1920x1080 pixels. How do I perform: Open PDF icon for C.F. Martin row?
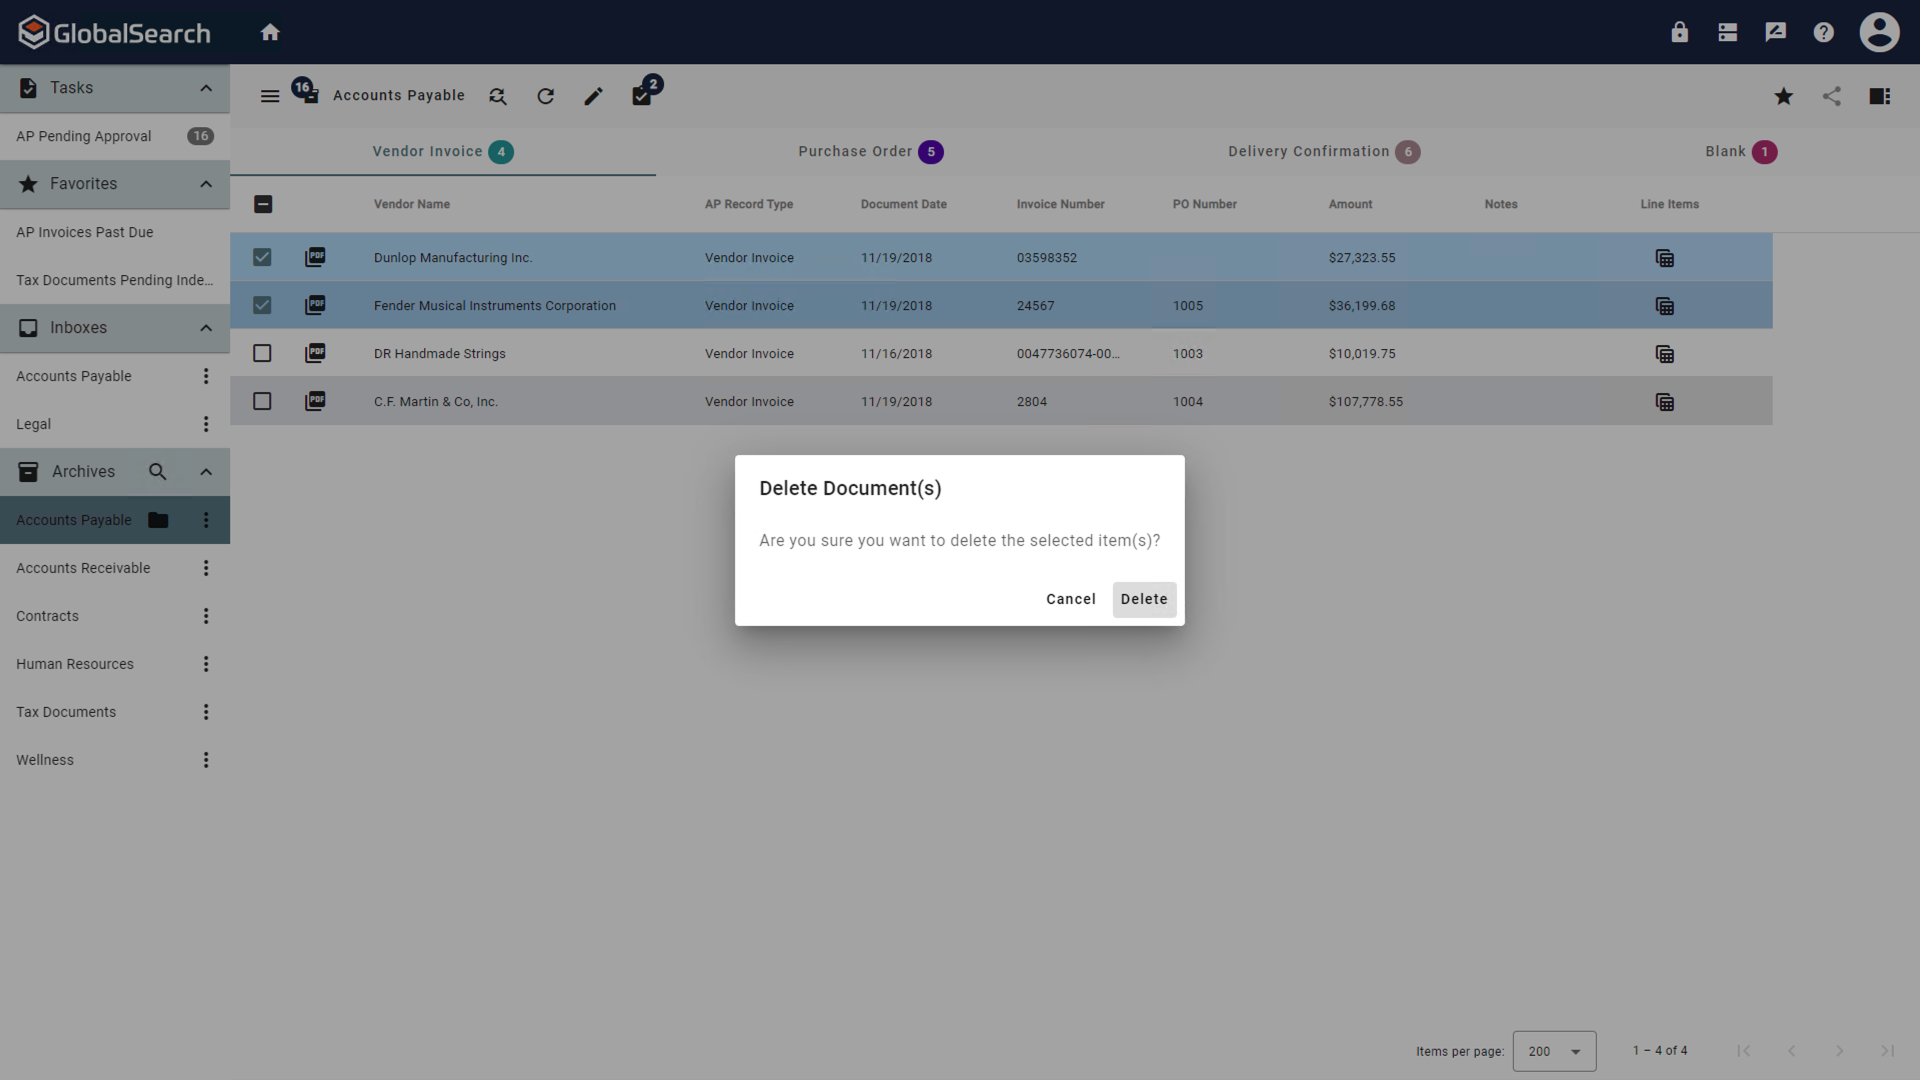click(x=315, y=401)
